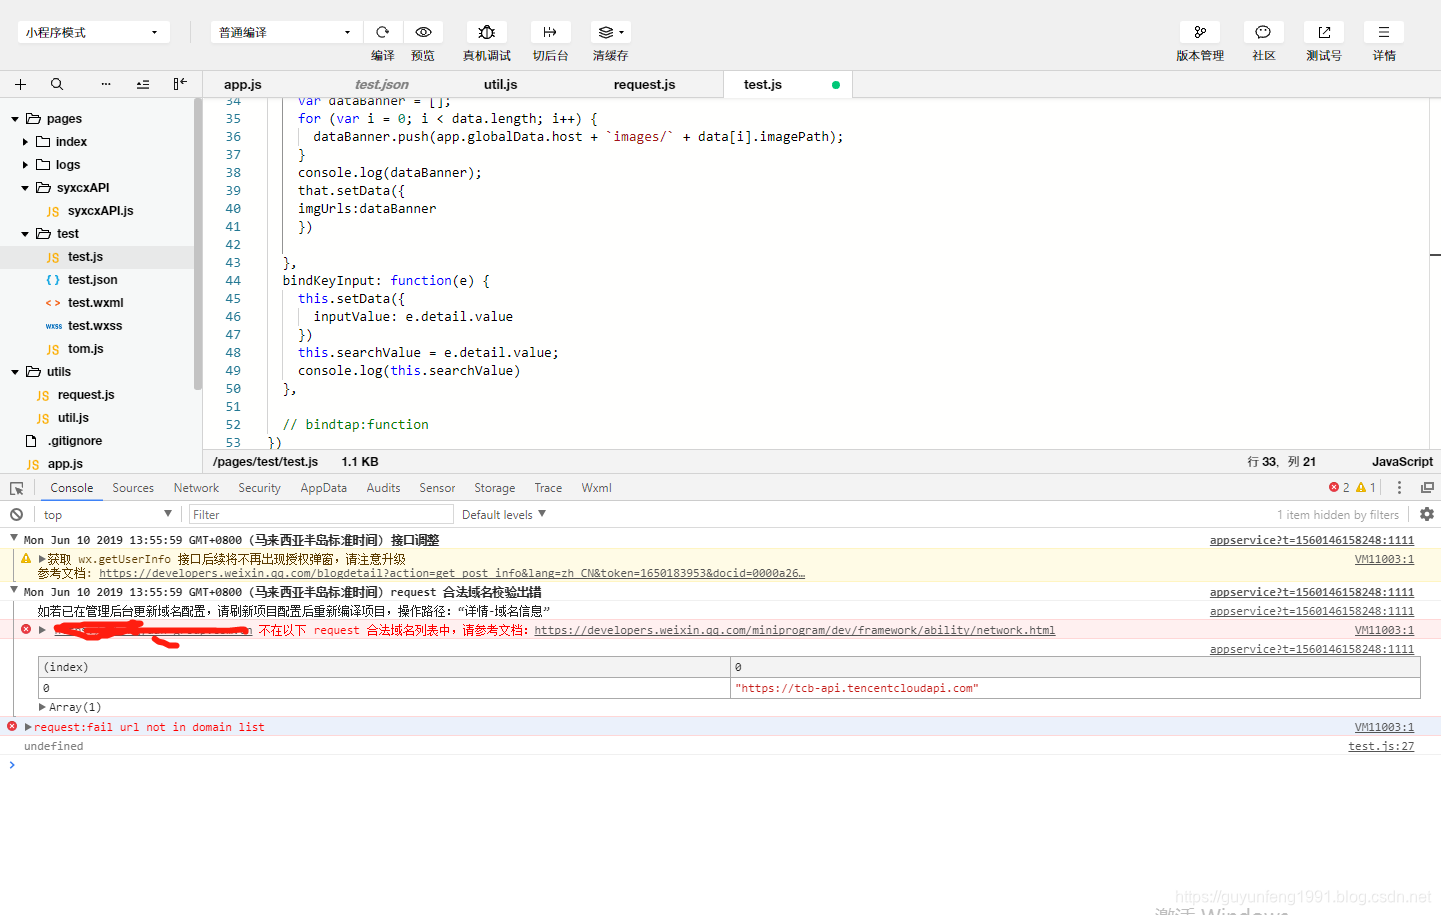
Task: Click the '1 item hidden by filters' text
Action: 1338,514
